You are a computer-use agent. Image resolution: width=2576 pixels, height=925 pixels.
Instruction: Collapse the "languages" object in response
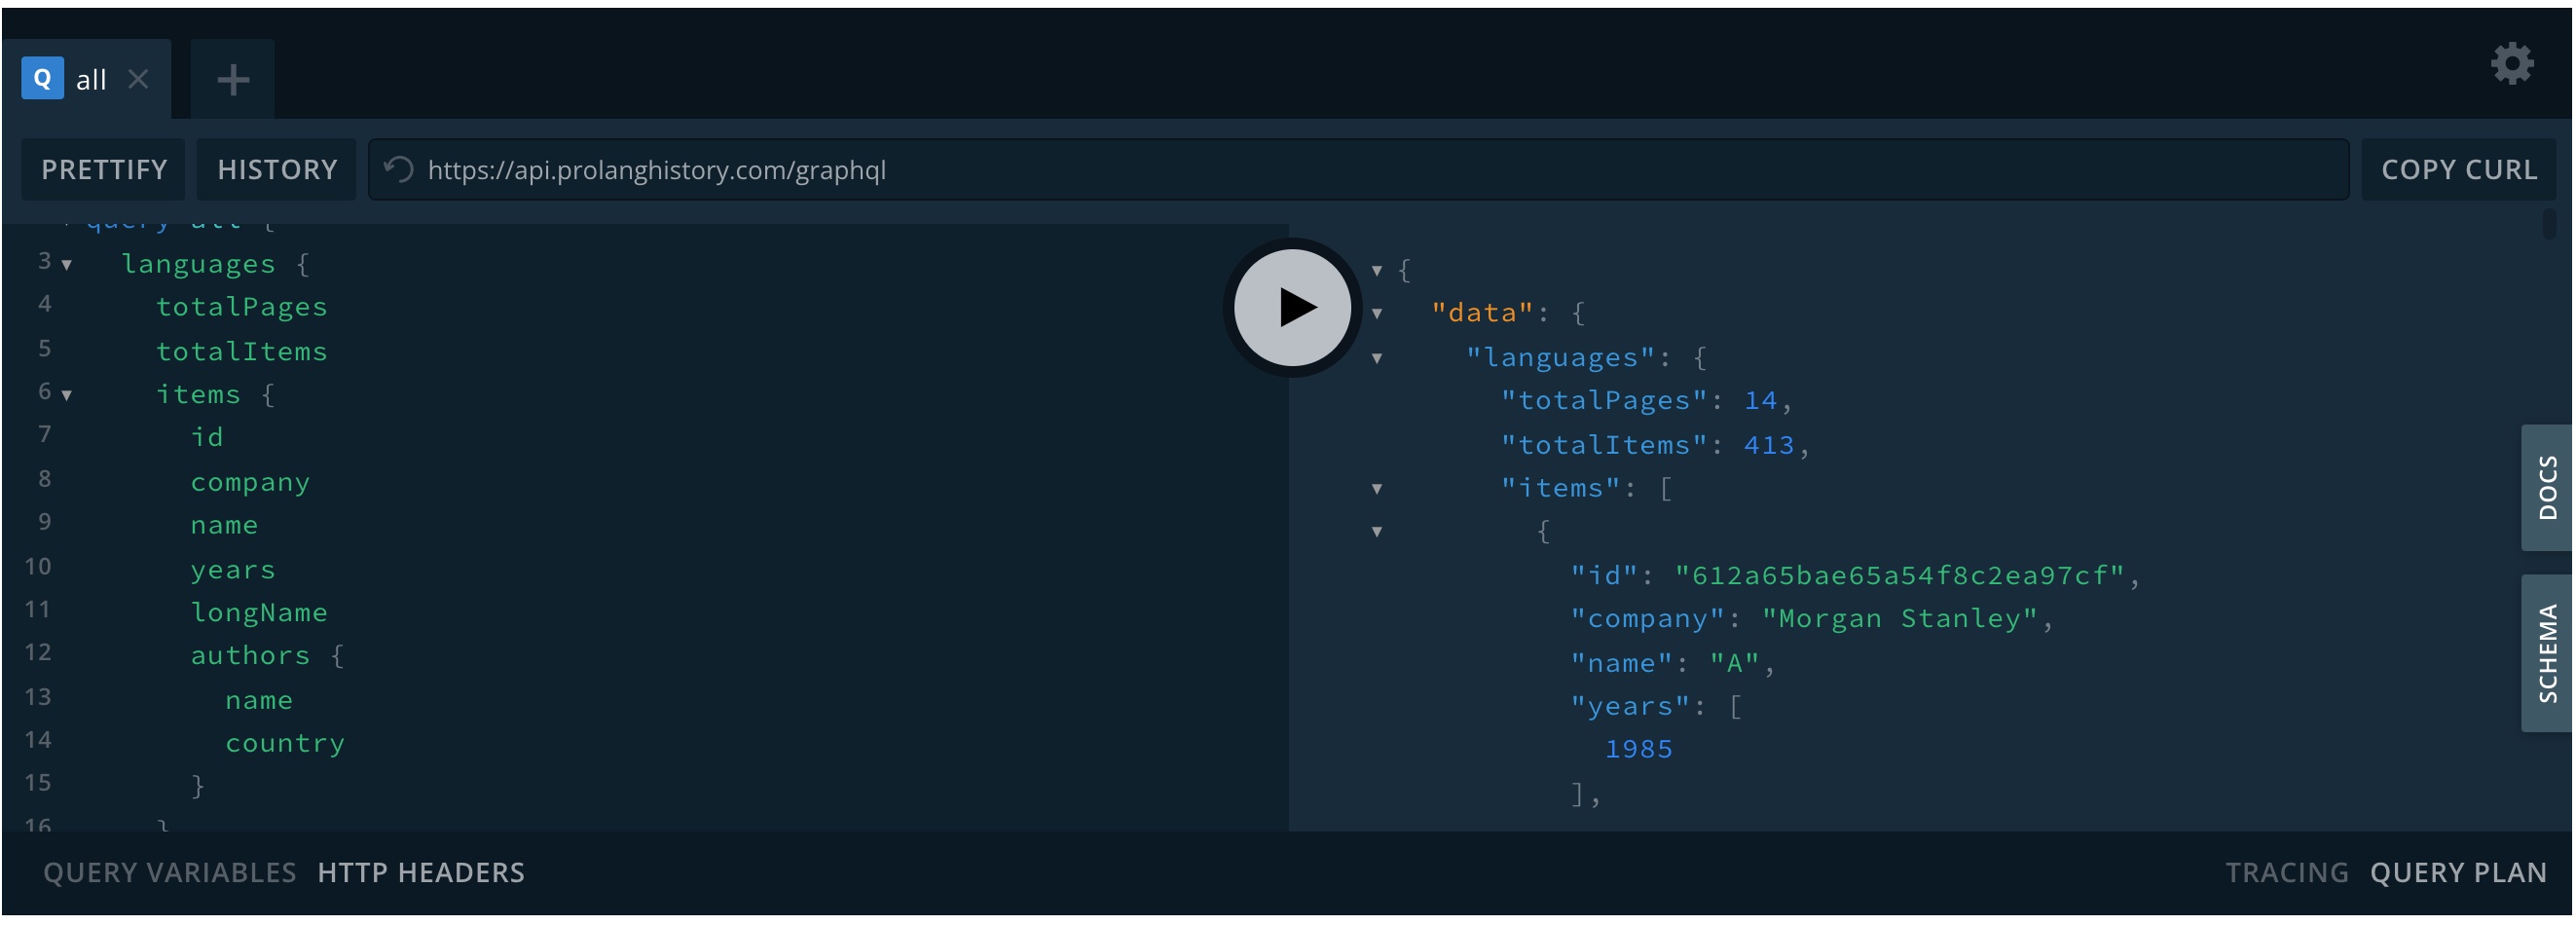tap(1377, 358)
